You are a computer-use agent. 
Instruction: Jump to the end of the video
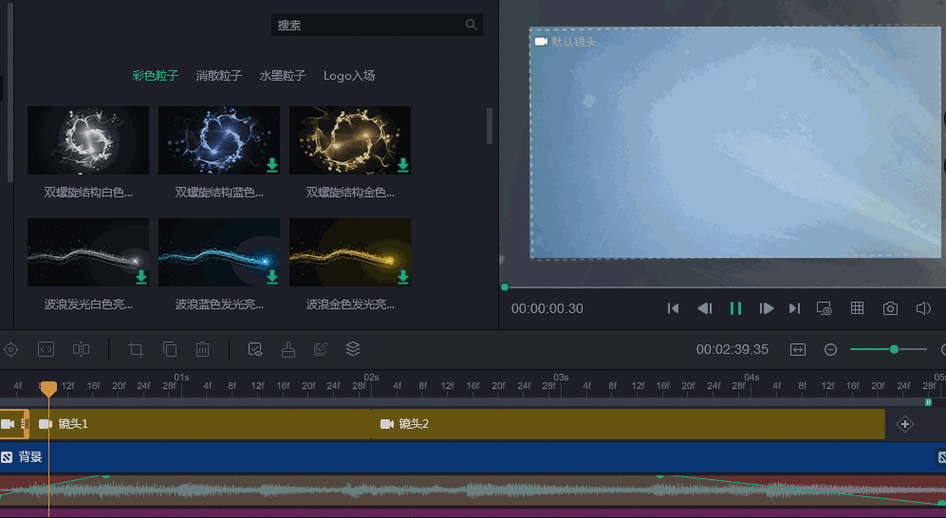coord(795,308)
